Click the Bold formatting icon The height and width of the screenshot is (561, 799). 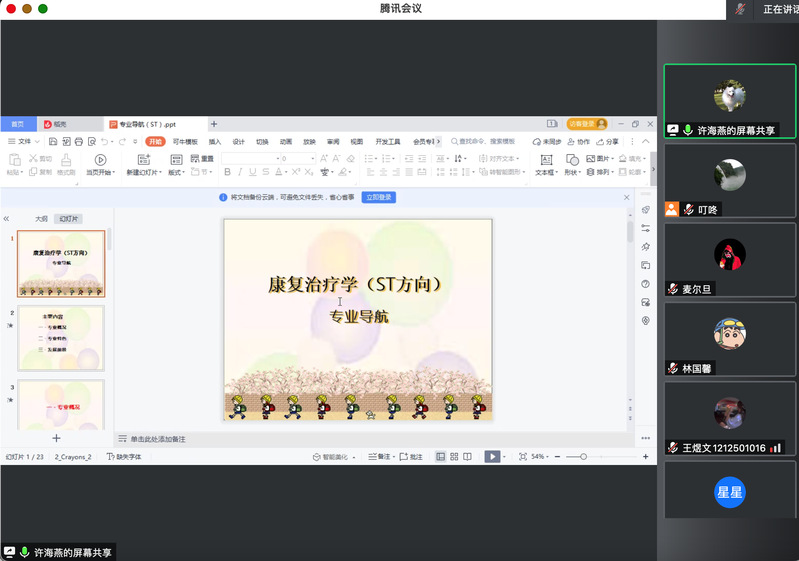tap(227, 172)
